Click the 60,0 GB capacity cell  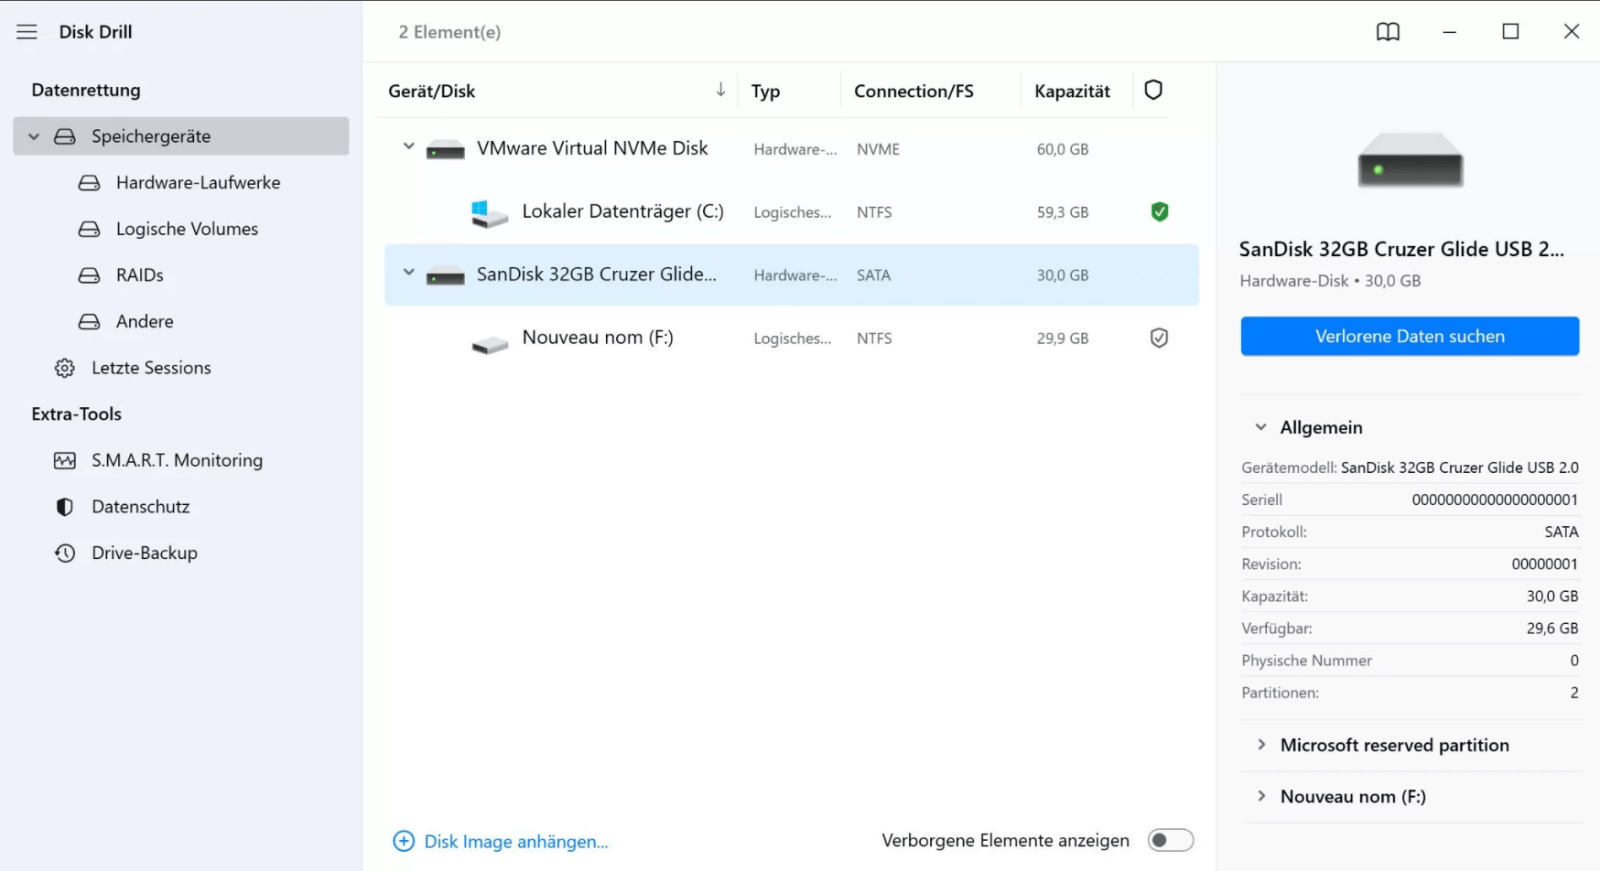click(1063, 149)
